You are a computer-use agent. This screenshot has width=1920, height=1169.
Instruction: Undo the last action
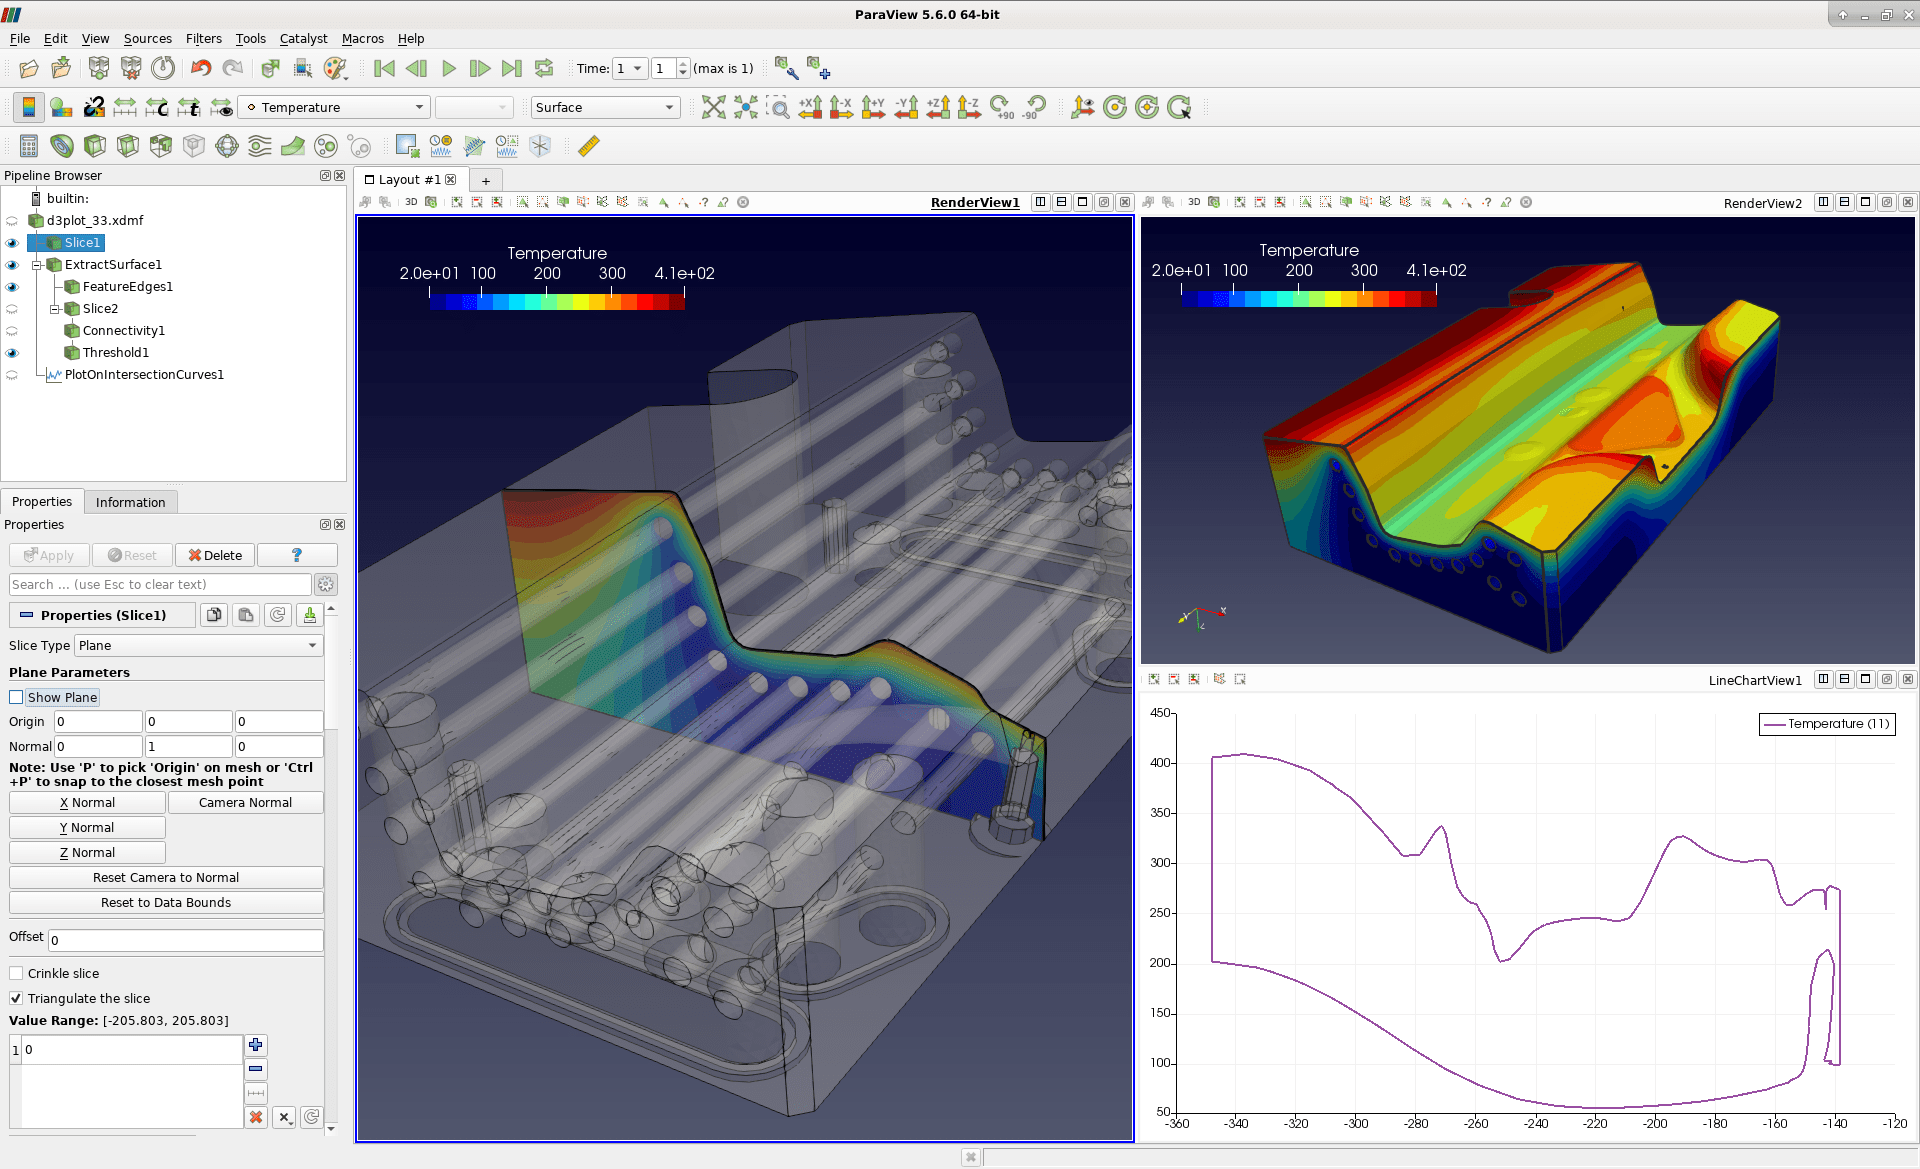tap(201, 69)
